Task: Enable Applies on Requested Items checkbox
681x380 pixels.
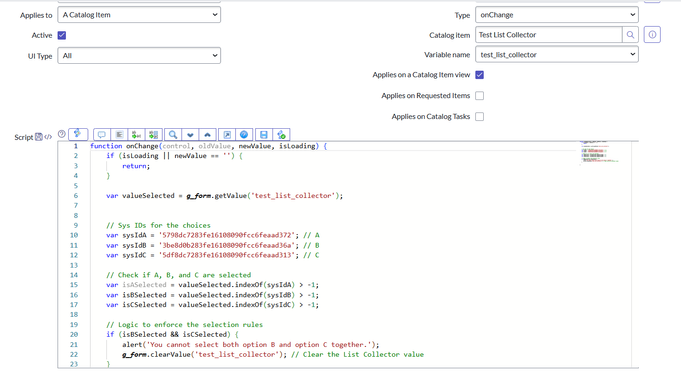Action: pos(479,96)
